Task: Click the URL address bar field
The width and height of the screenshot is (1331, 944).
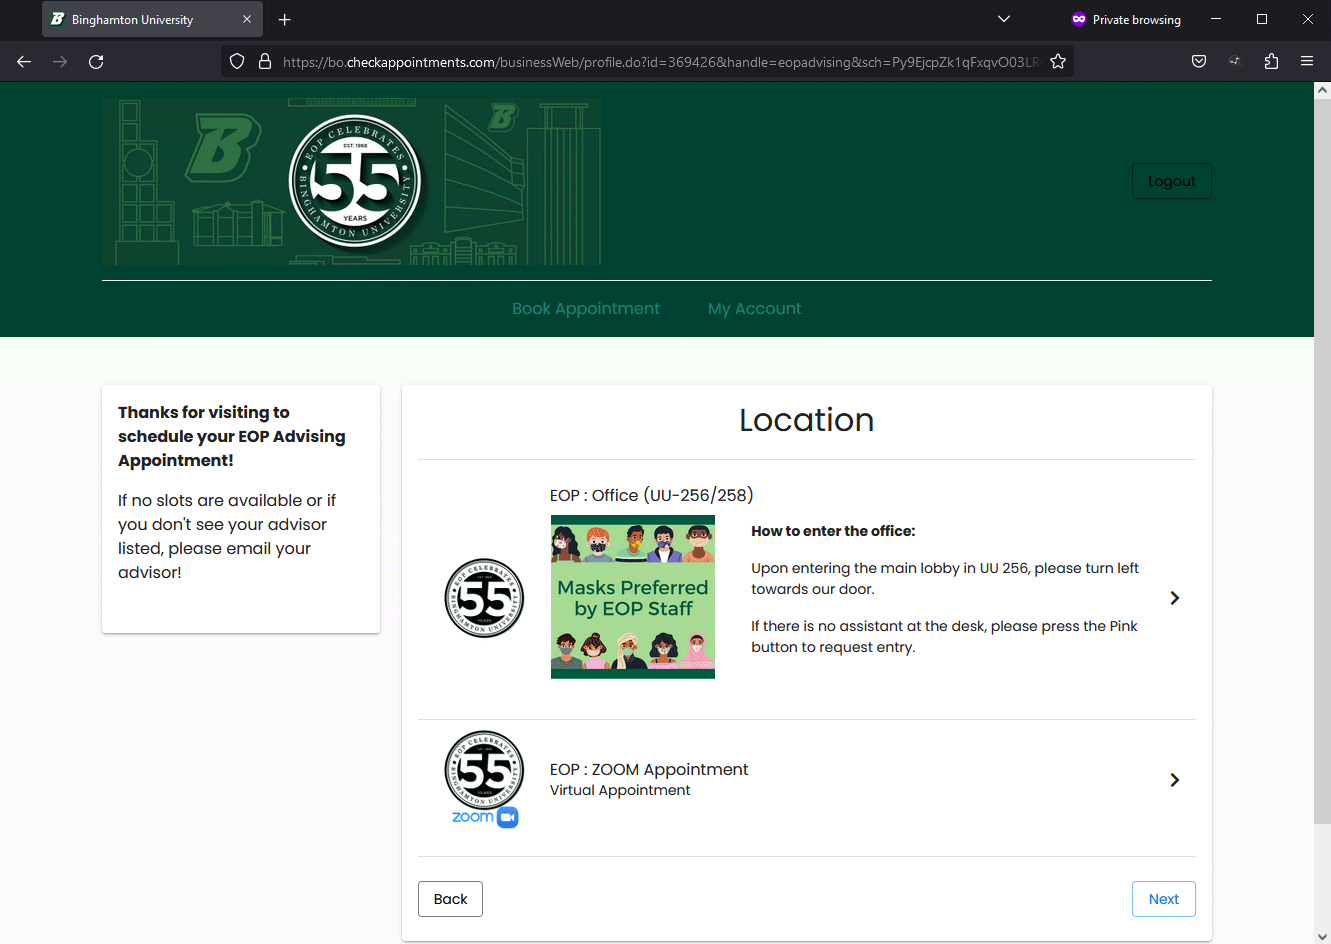Action: coord(660,62)
